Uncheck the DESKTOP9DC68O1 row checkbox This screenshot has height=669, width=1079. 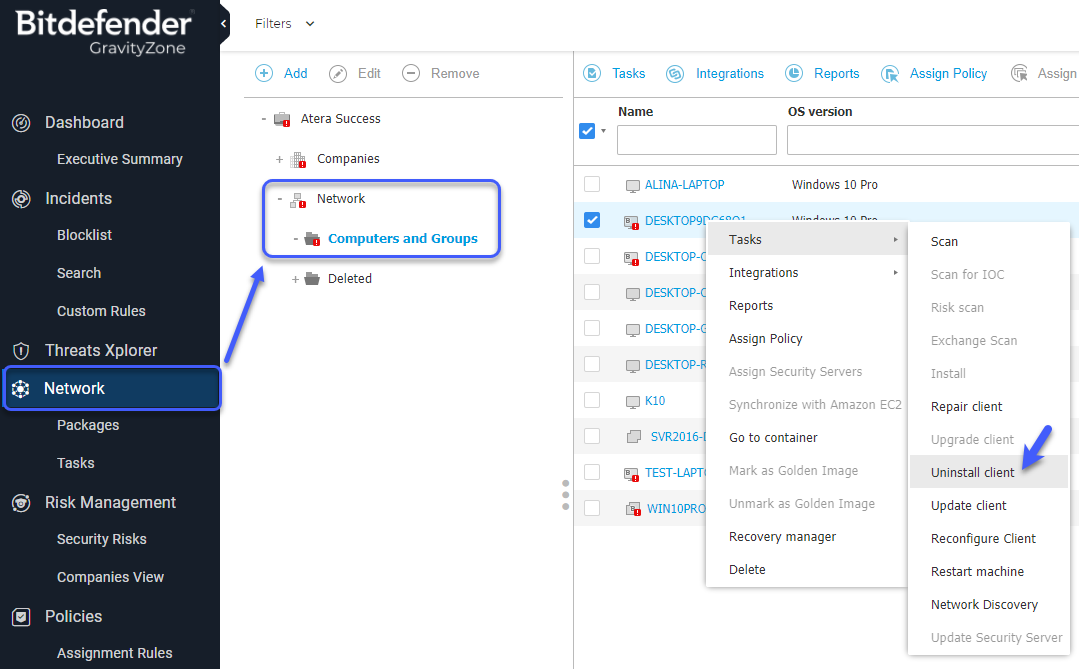point(592,220)
